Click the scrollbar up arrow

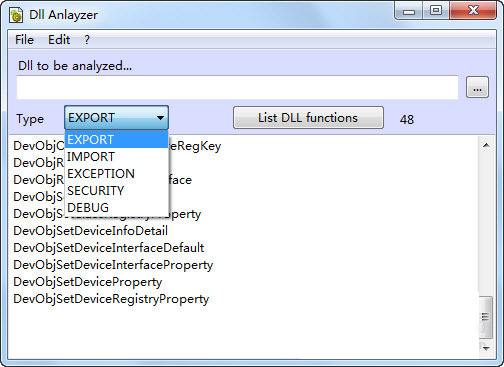click(486, 145)
